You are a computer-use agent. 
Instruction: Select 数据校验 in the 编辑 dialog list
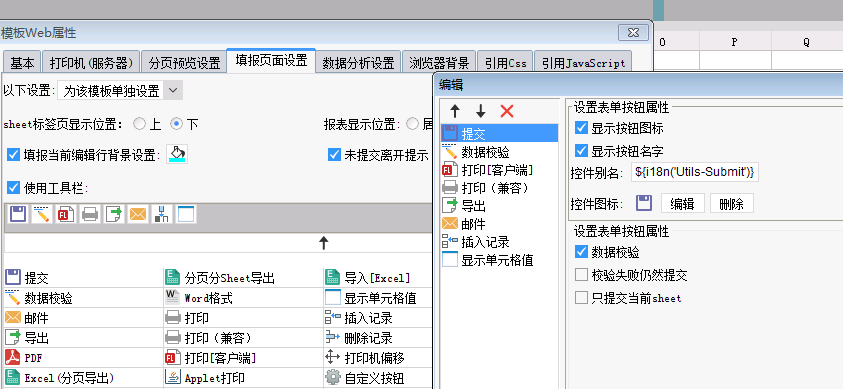499,152
